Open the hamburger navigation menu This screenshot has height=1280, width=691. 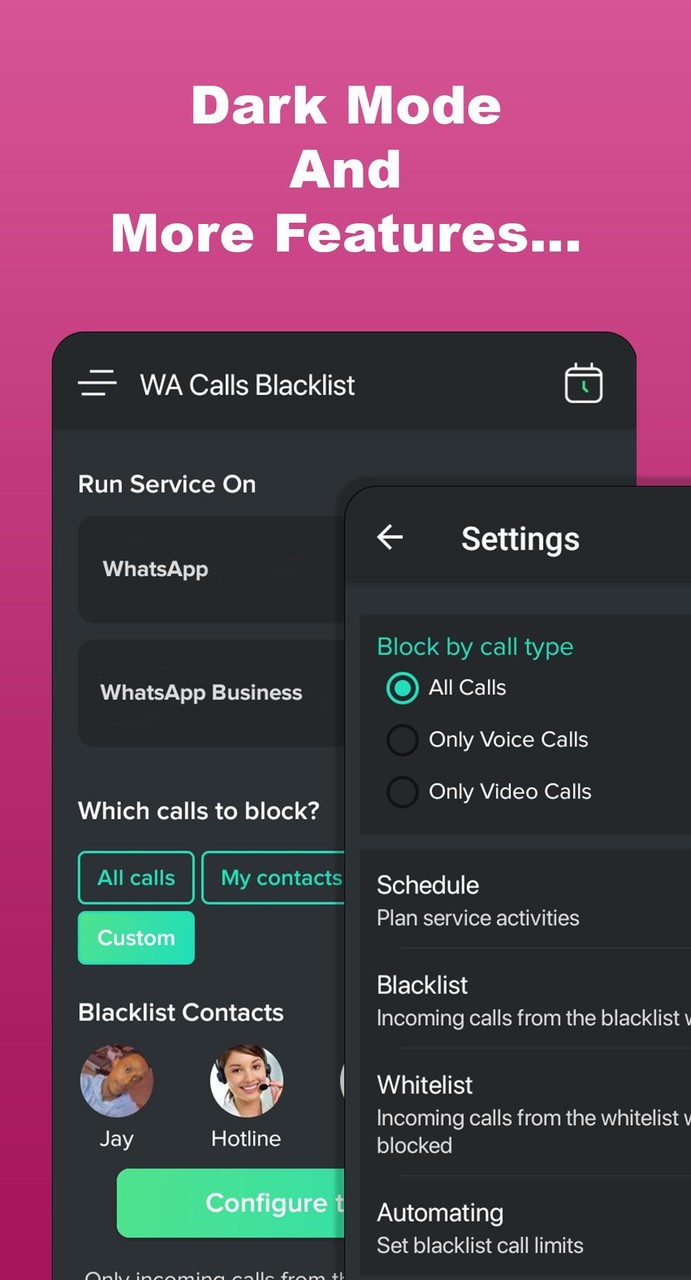(97, 383)
